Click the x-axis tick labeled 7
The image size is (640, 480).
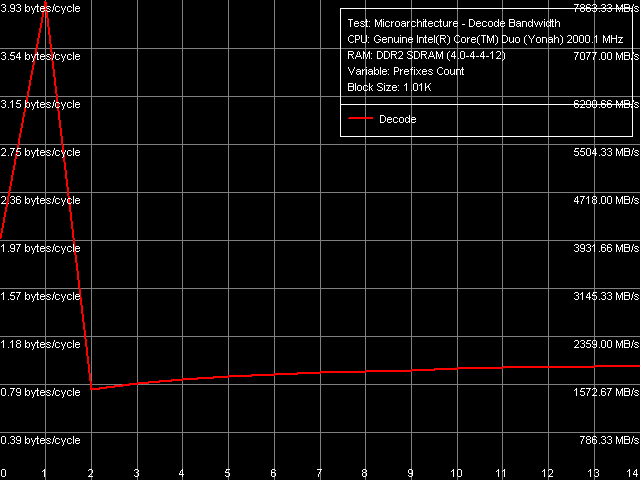point(319,472)
